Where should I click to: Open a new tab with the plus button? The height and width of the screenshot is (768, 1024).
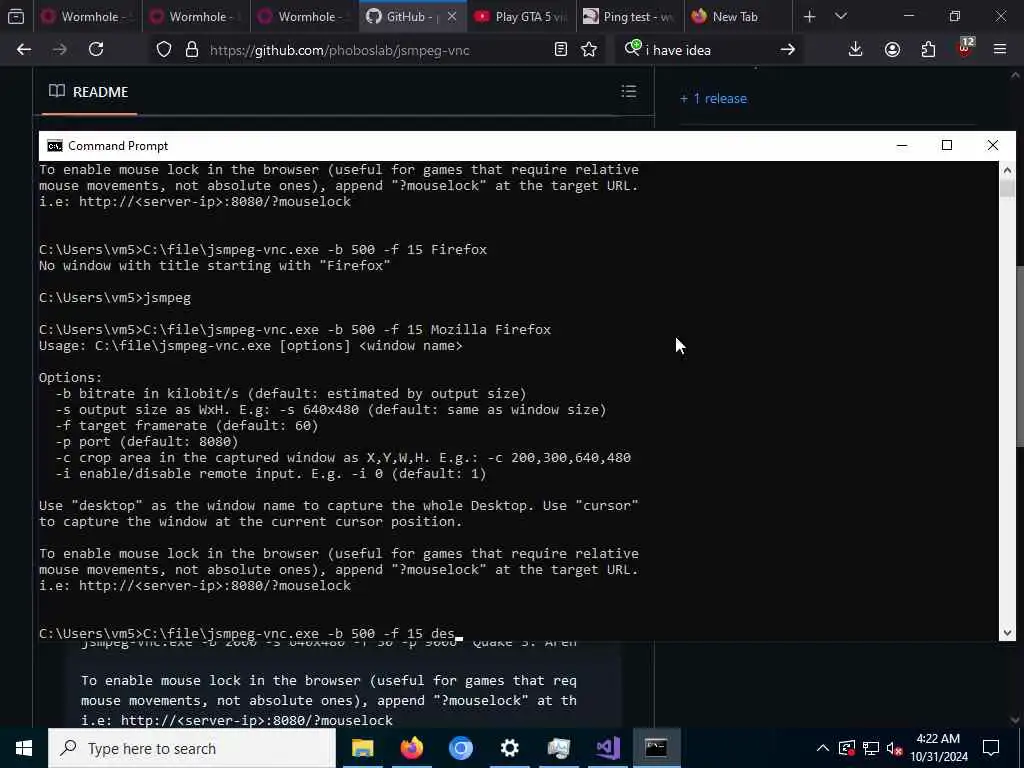click(x=810, y=16)
